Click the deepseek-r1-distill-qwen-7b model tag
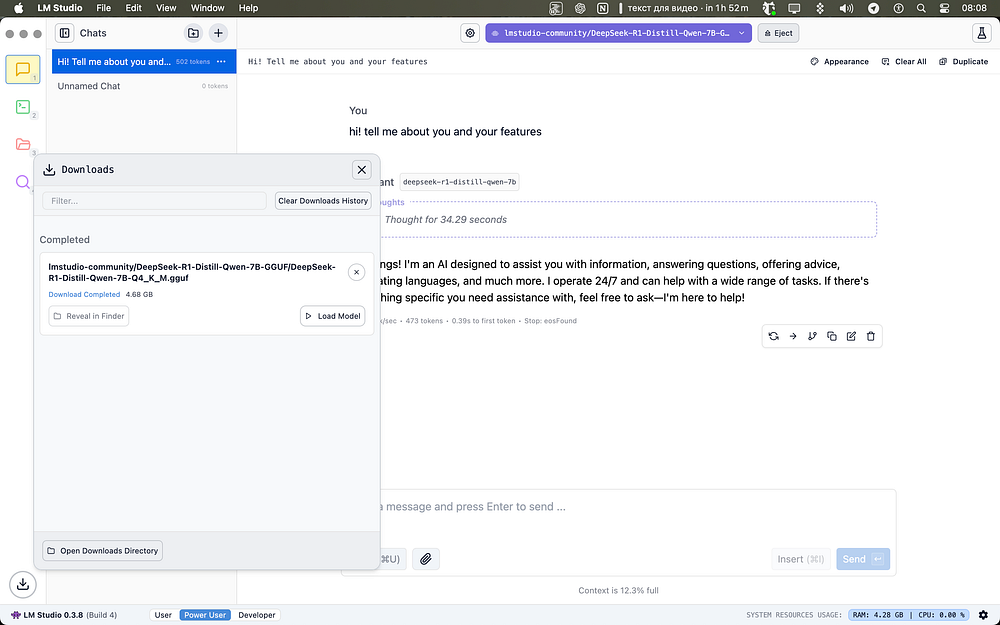 pos(459,182)
